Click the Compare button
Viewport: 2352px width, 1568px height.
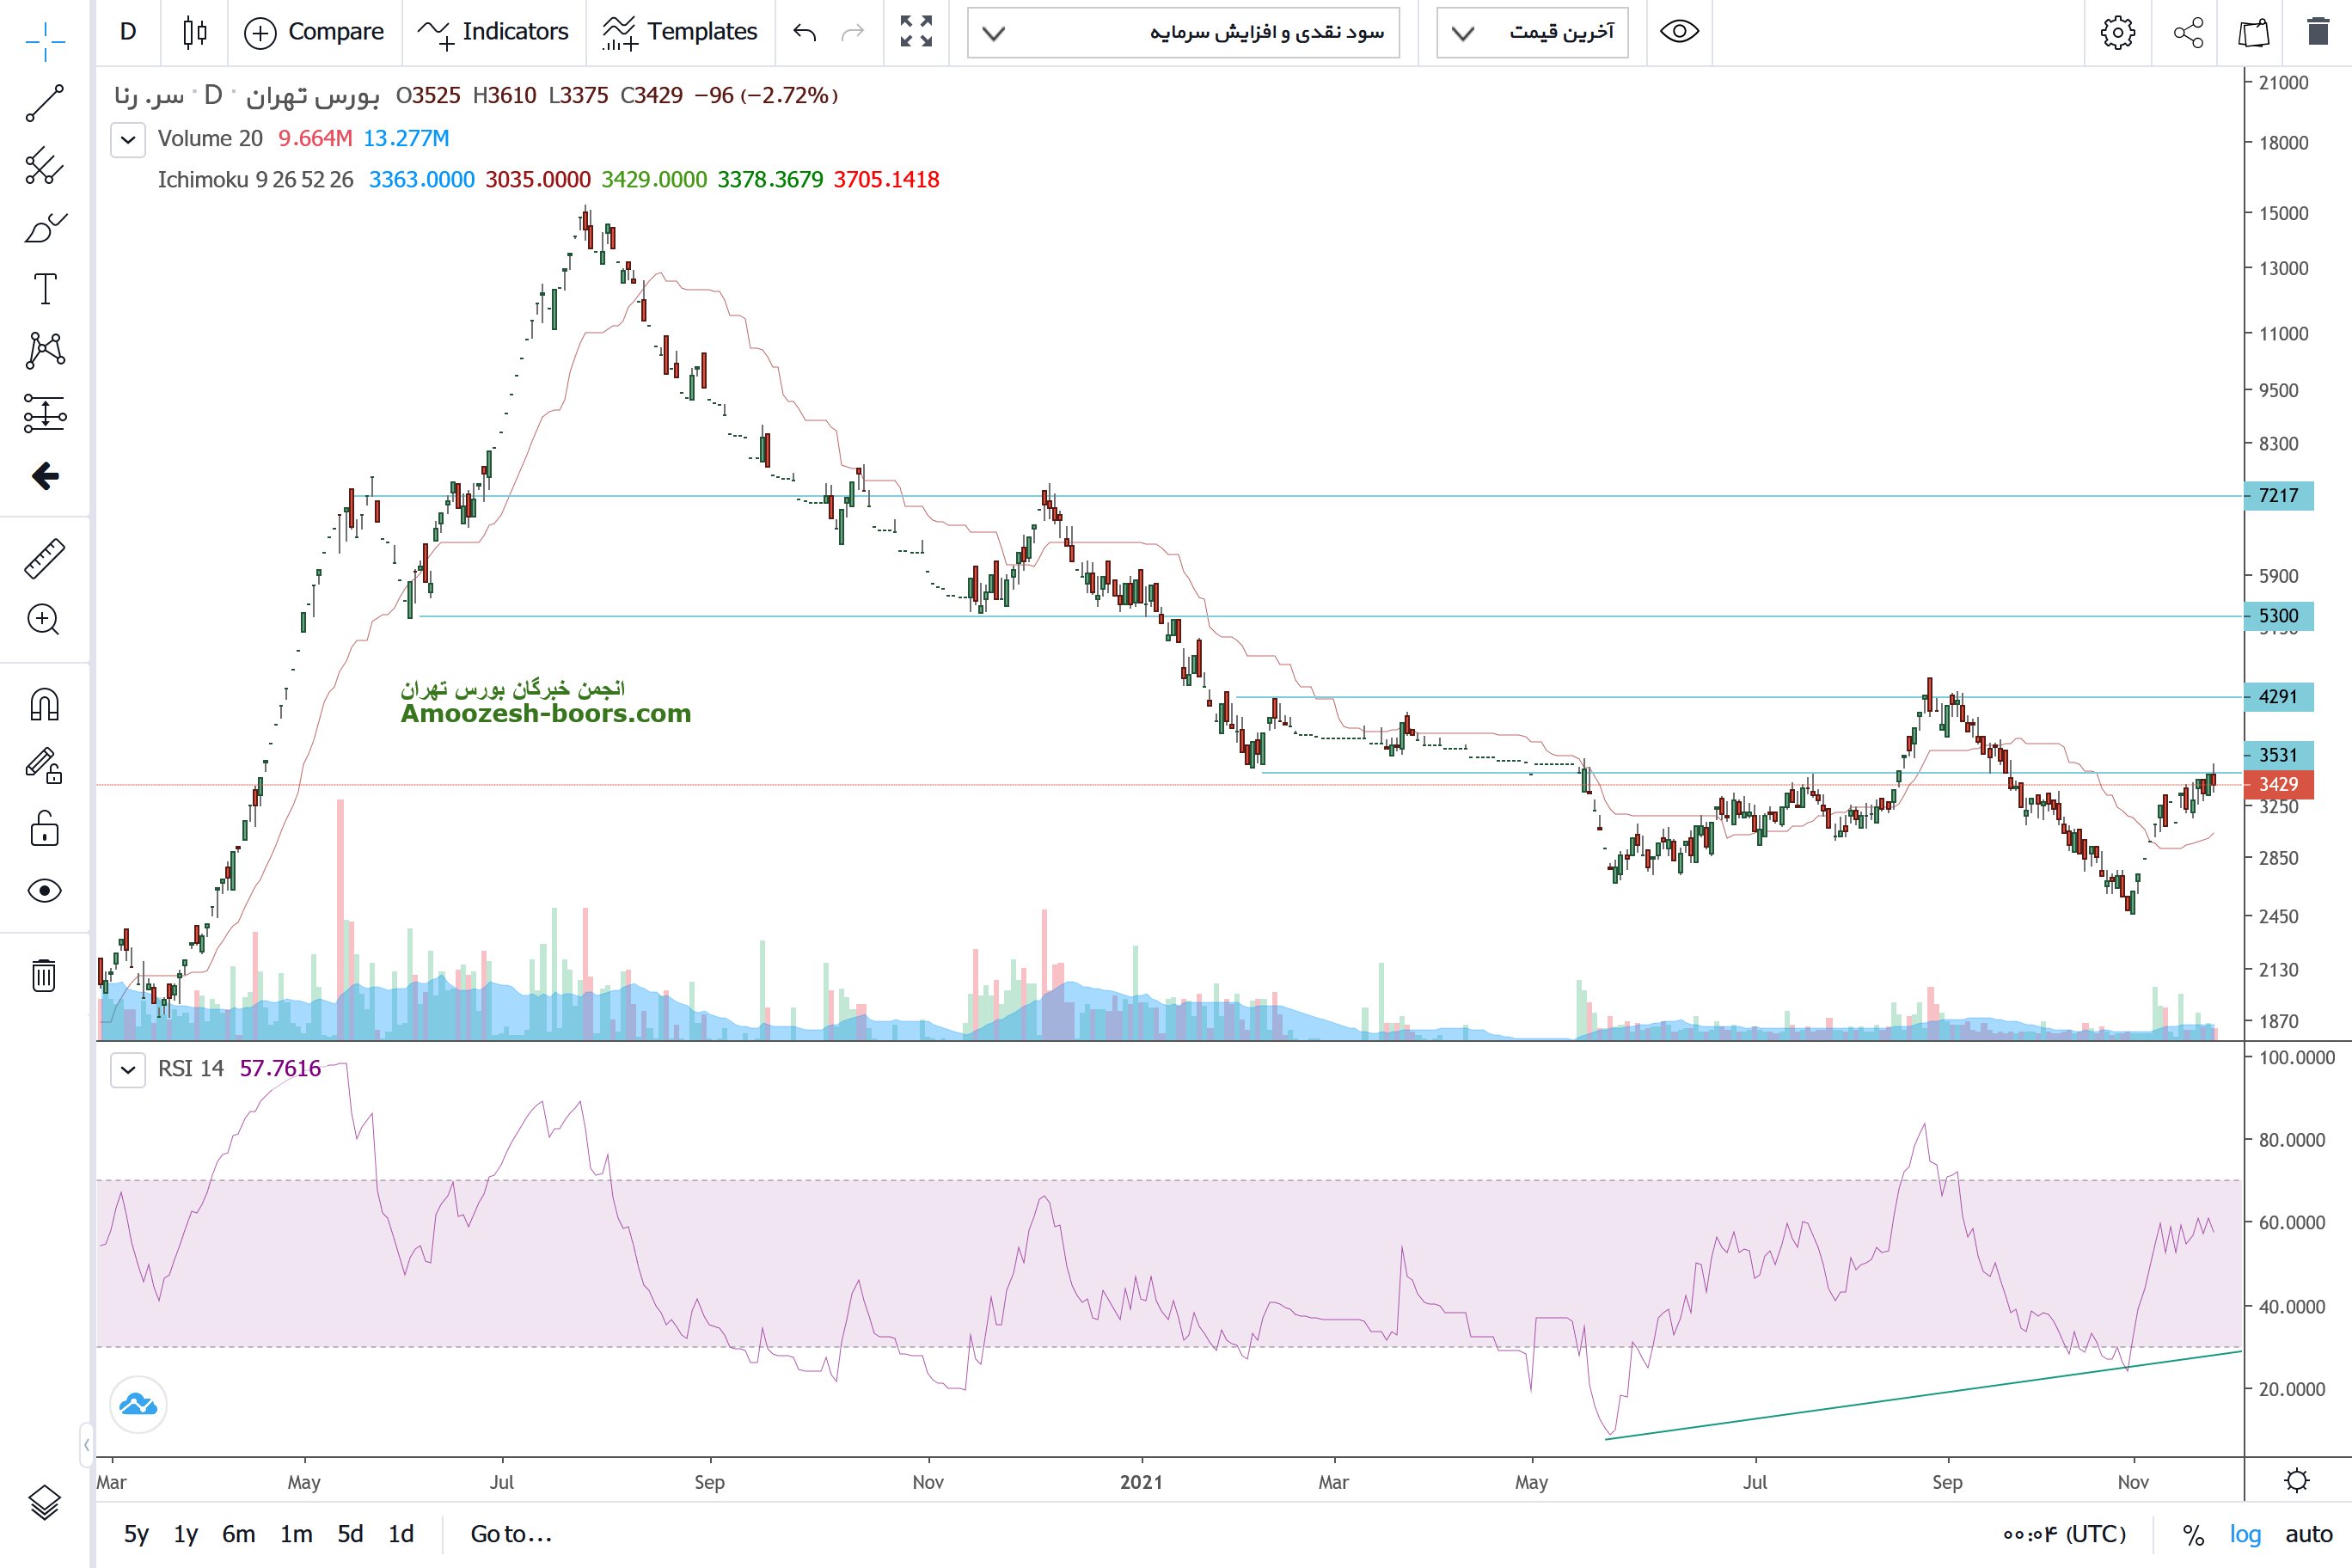point(314,32)
